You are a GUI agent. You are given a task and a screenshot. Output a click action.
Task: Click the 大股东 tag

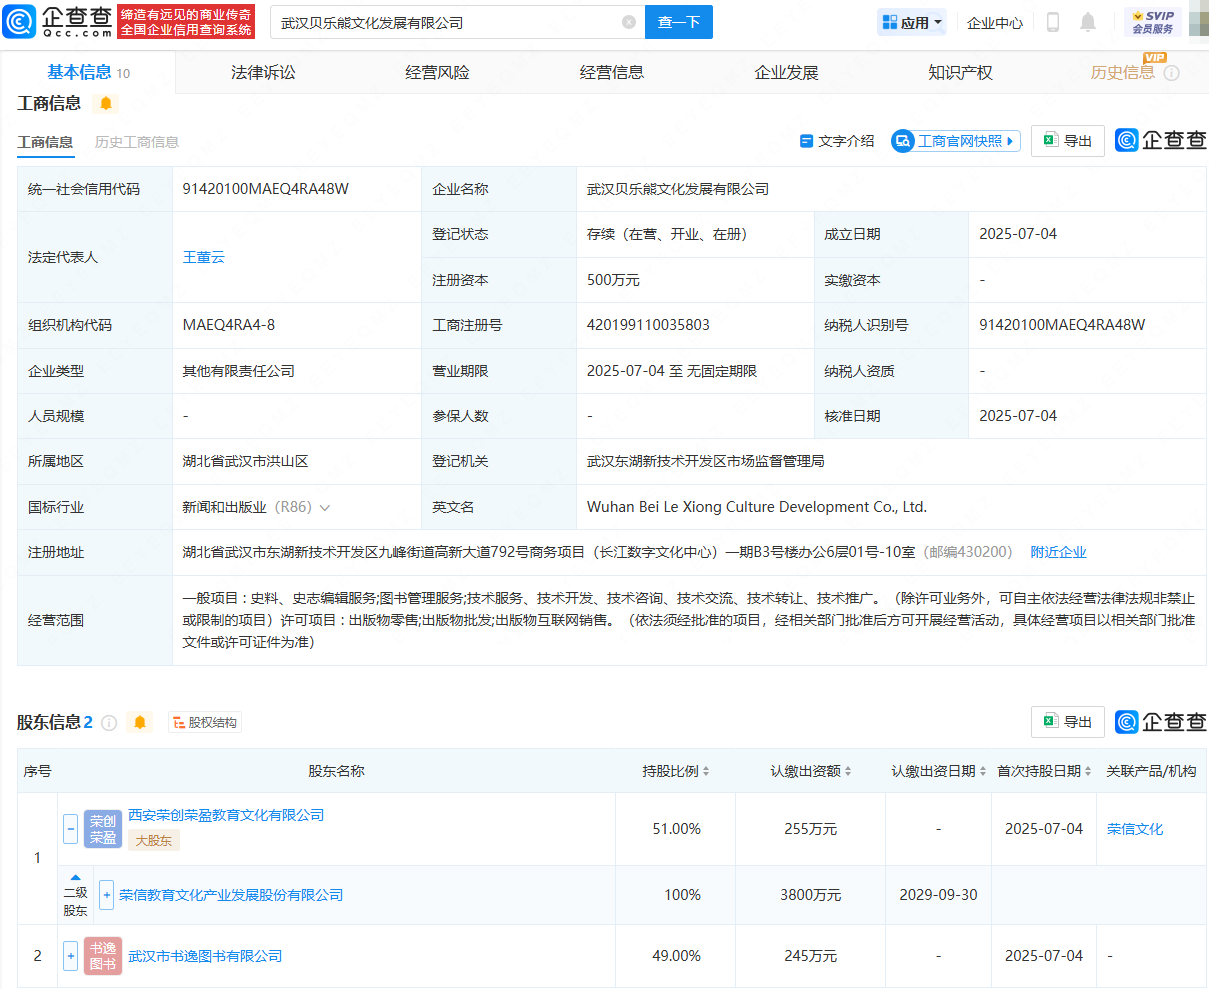tap(154, 841)
